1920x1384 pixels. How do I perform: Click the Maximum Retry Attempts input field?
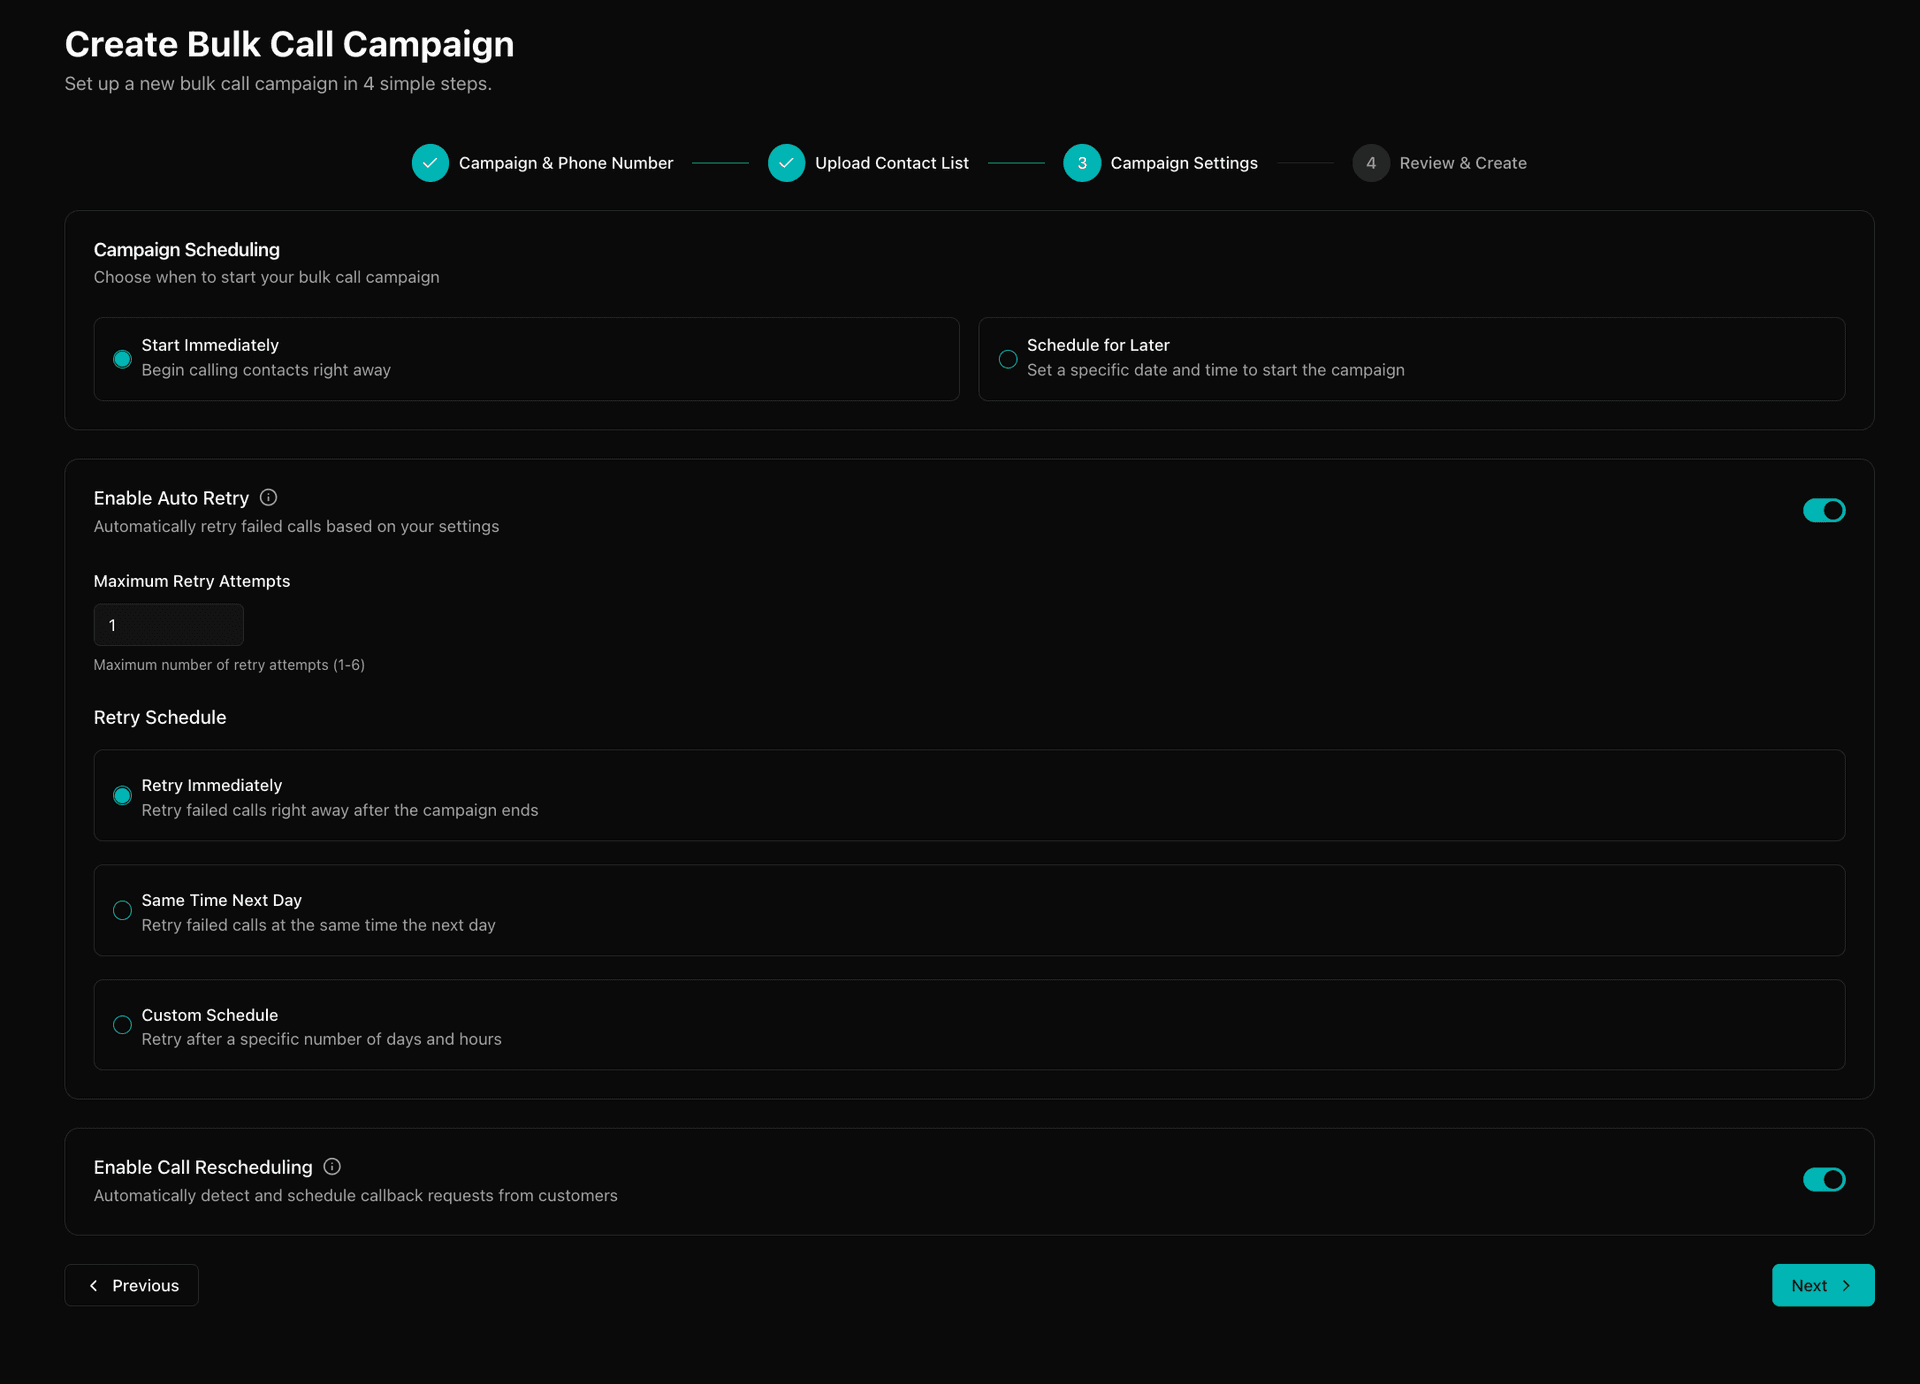pos(168,624)
